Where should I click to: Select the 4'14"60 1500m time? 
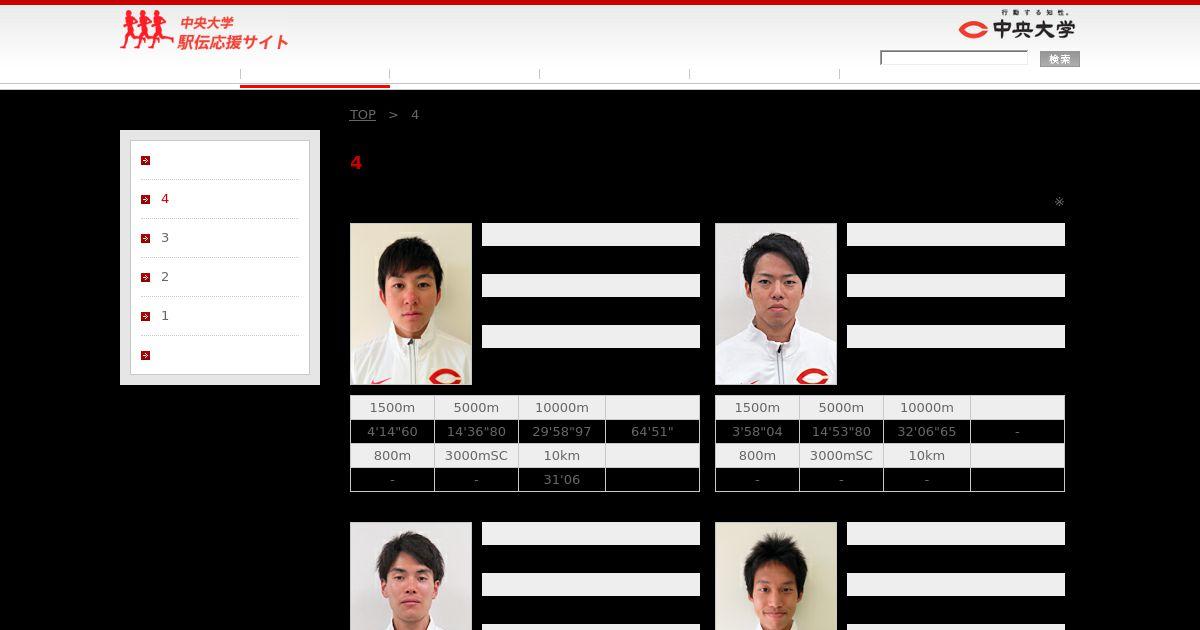(x=392, y=432)
